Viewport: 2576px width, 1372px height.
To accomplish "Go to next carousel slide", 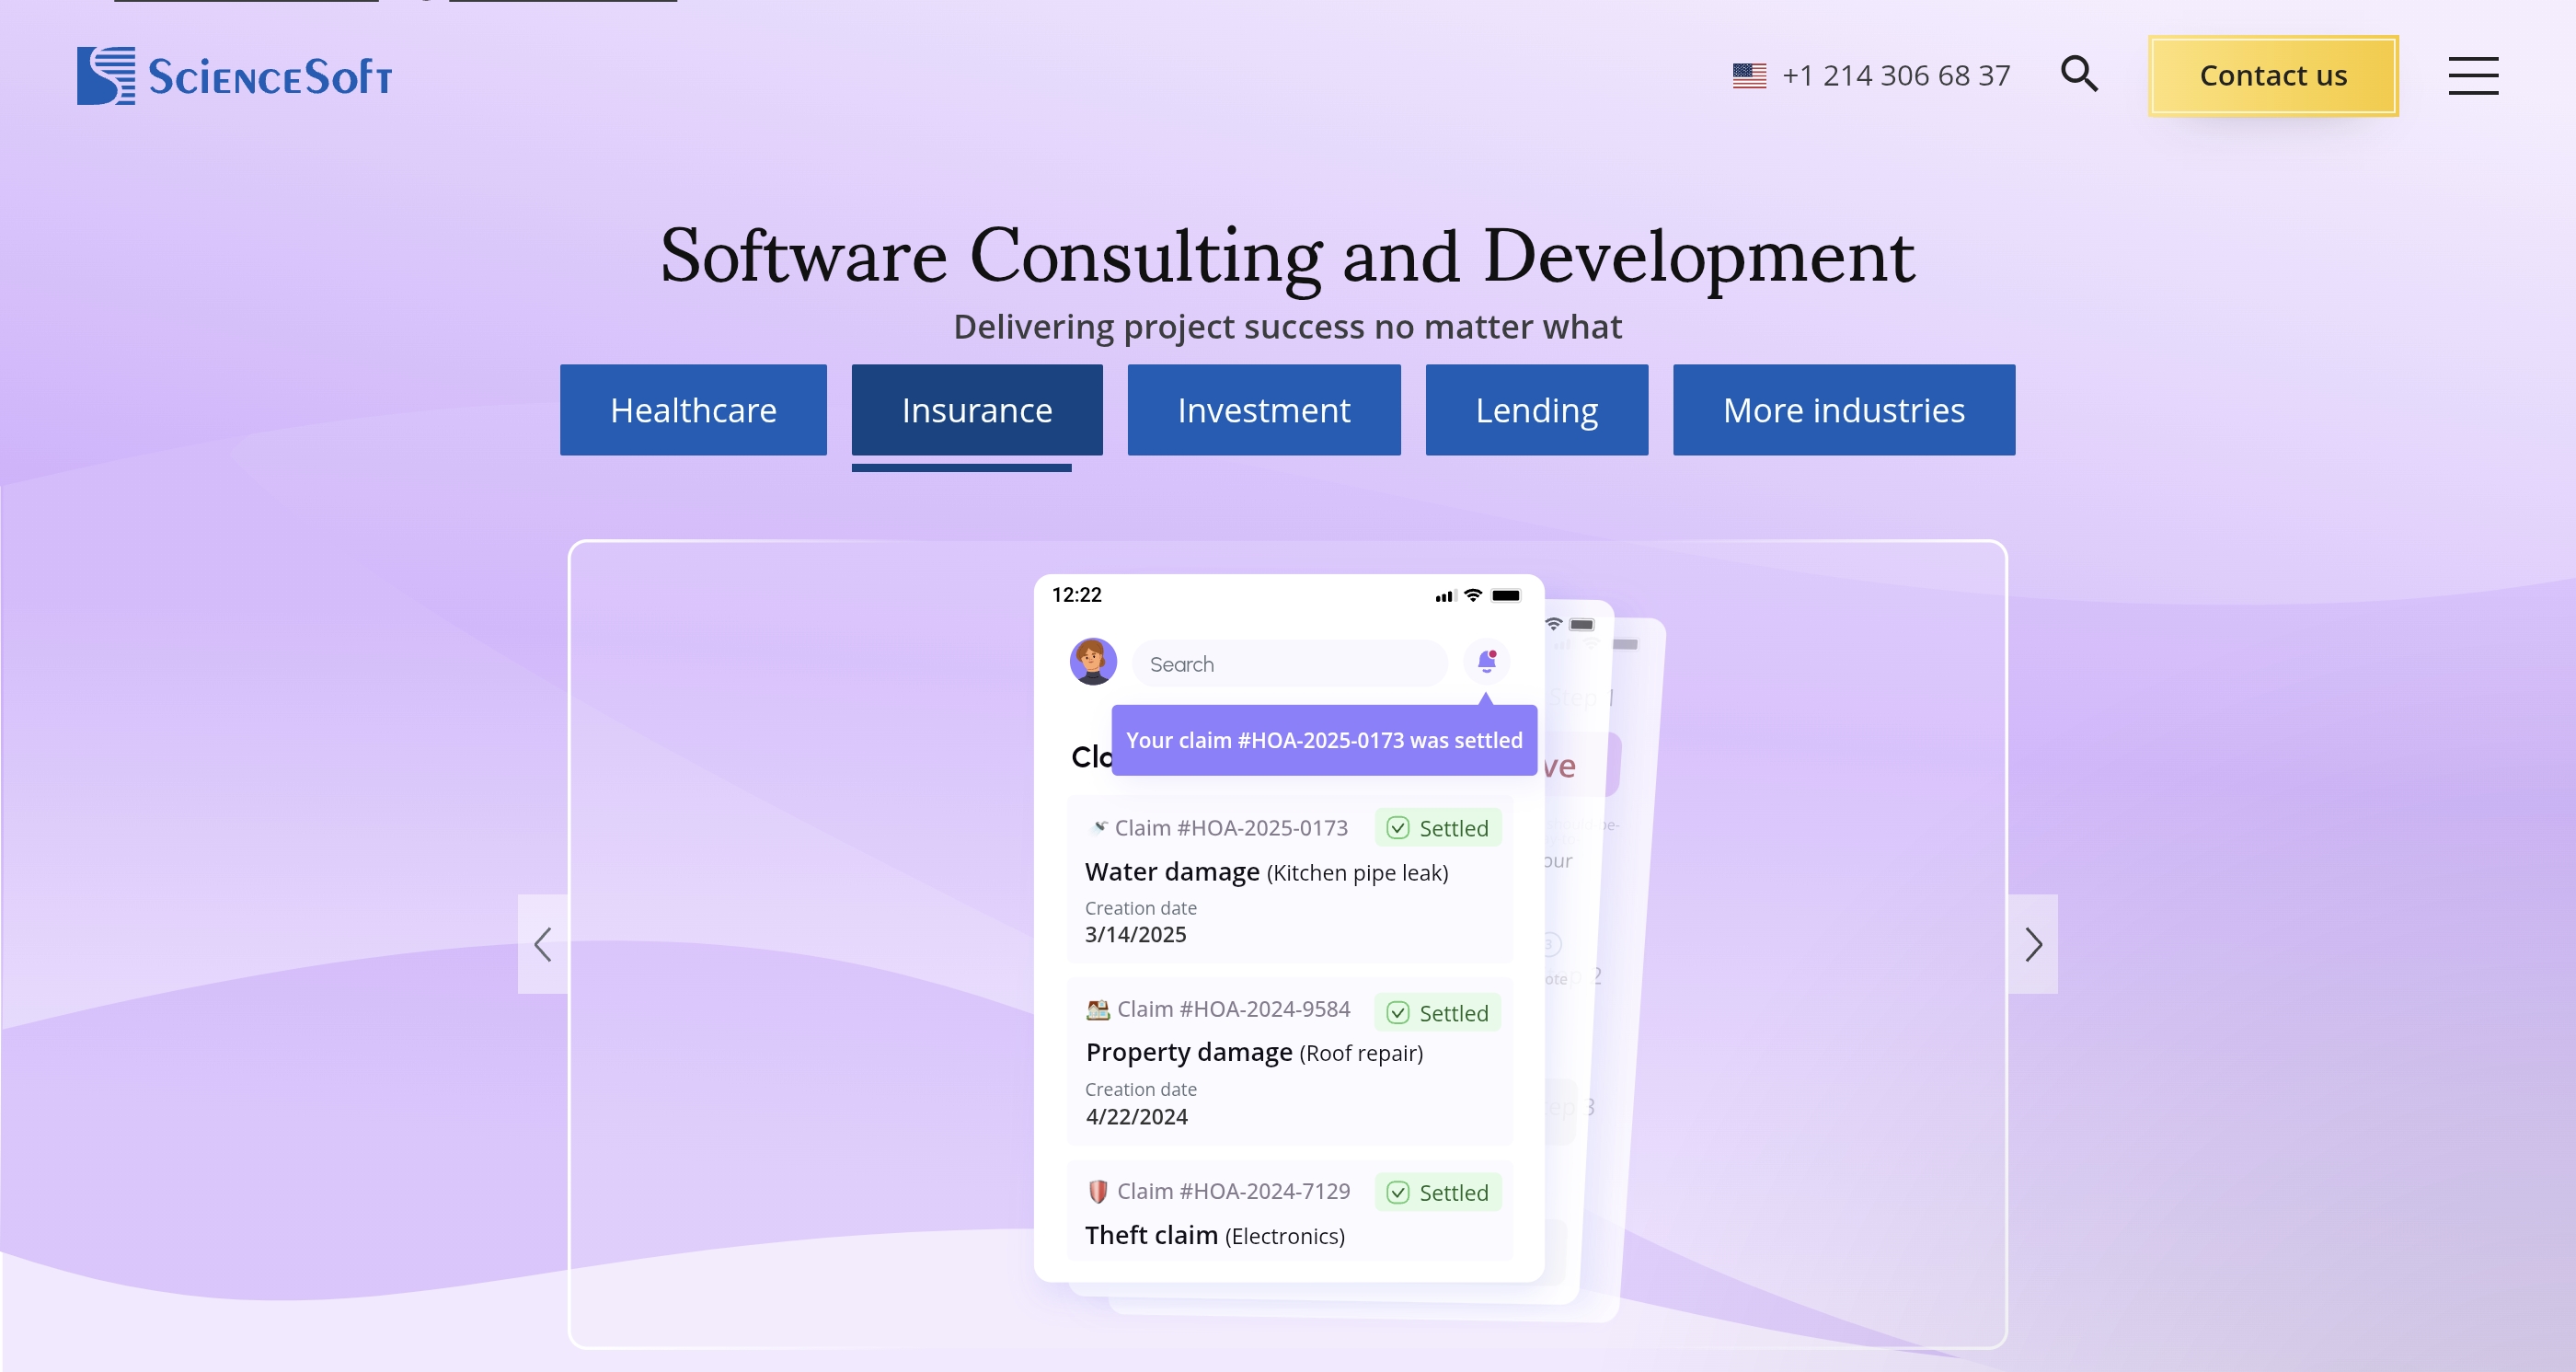I will [x=2033, y=944].
